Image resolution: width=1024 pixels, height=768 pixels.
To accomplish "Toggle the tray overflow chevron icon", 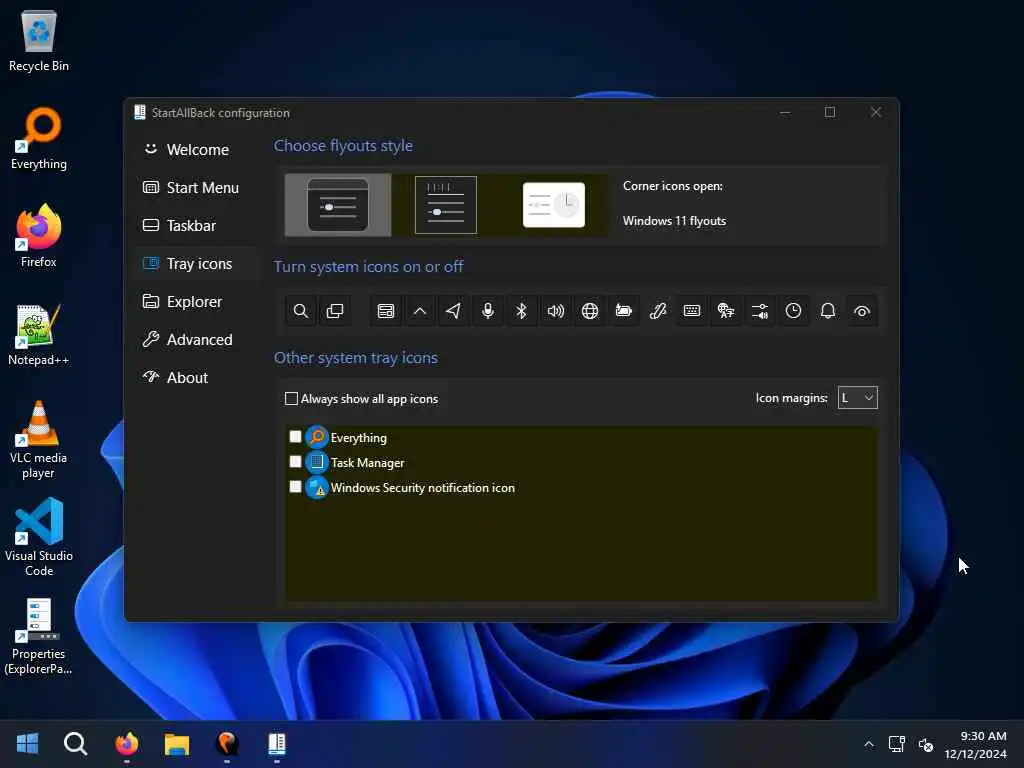I will tap(420, 311).
